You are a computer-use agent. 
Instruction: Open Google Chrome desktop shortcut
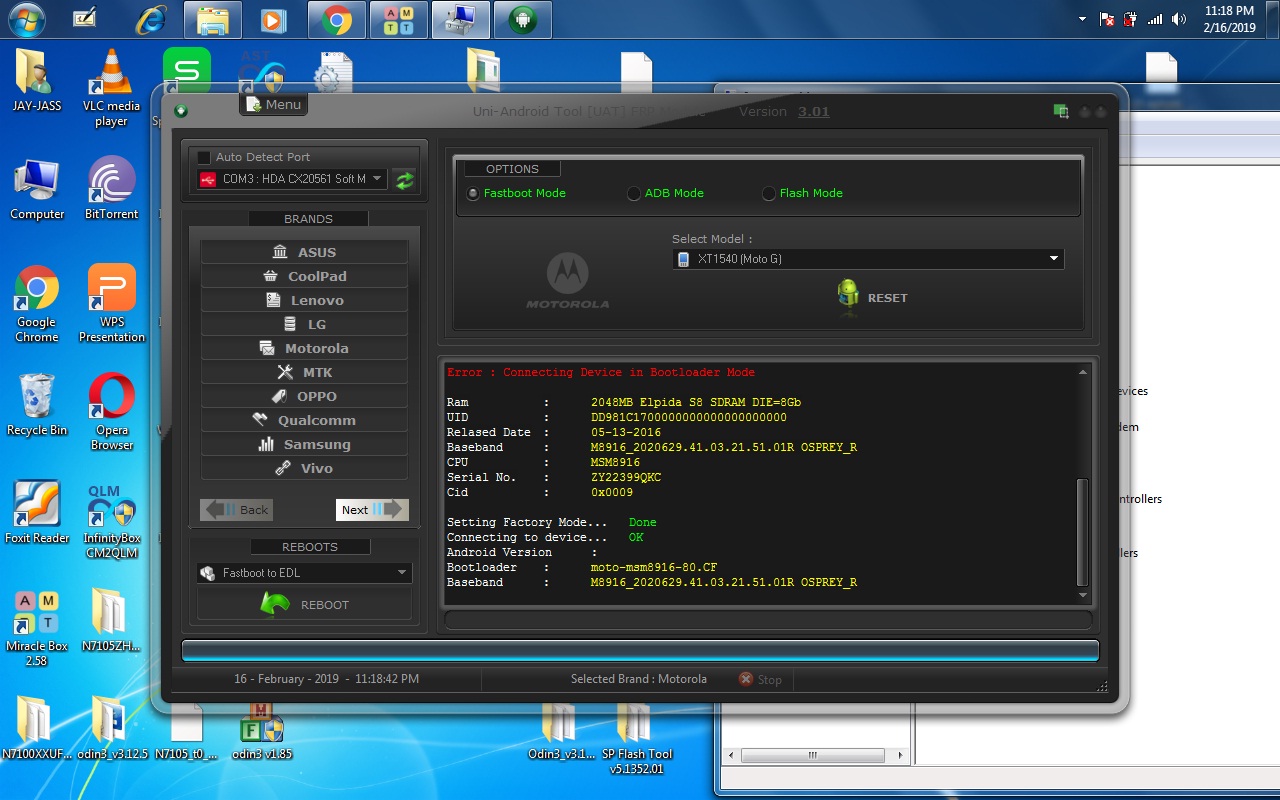coord(37,304)
